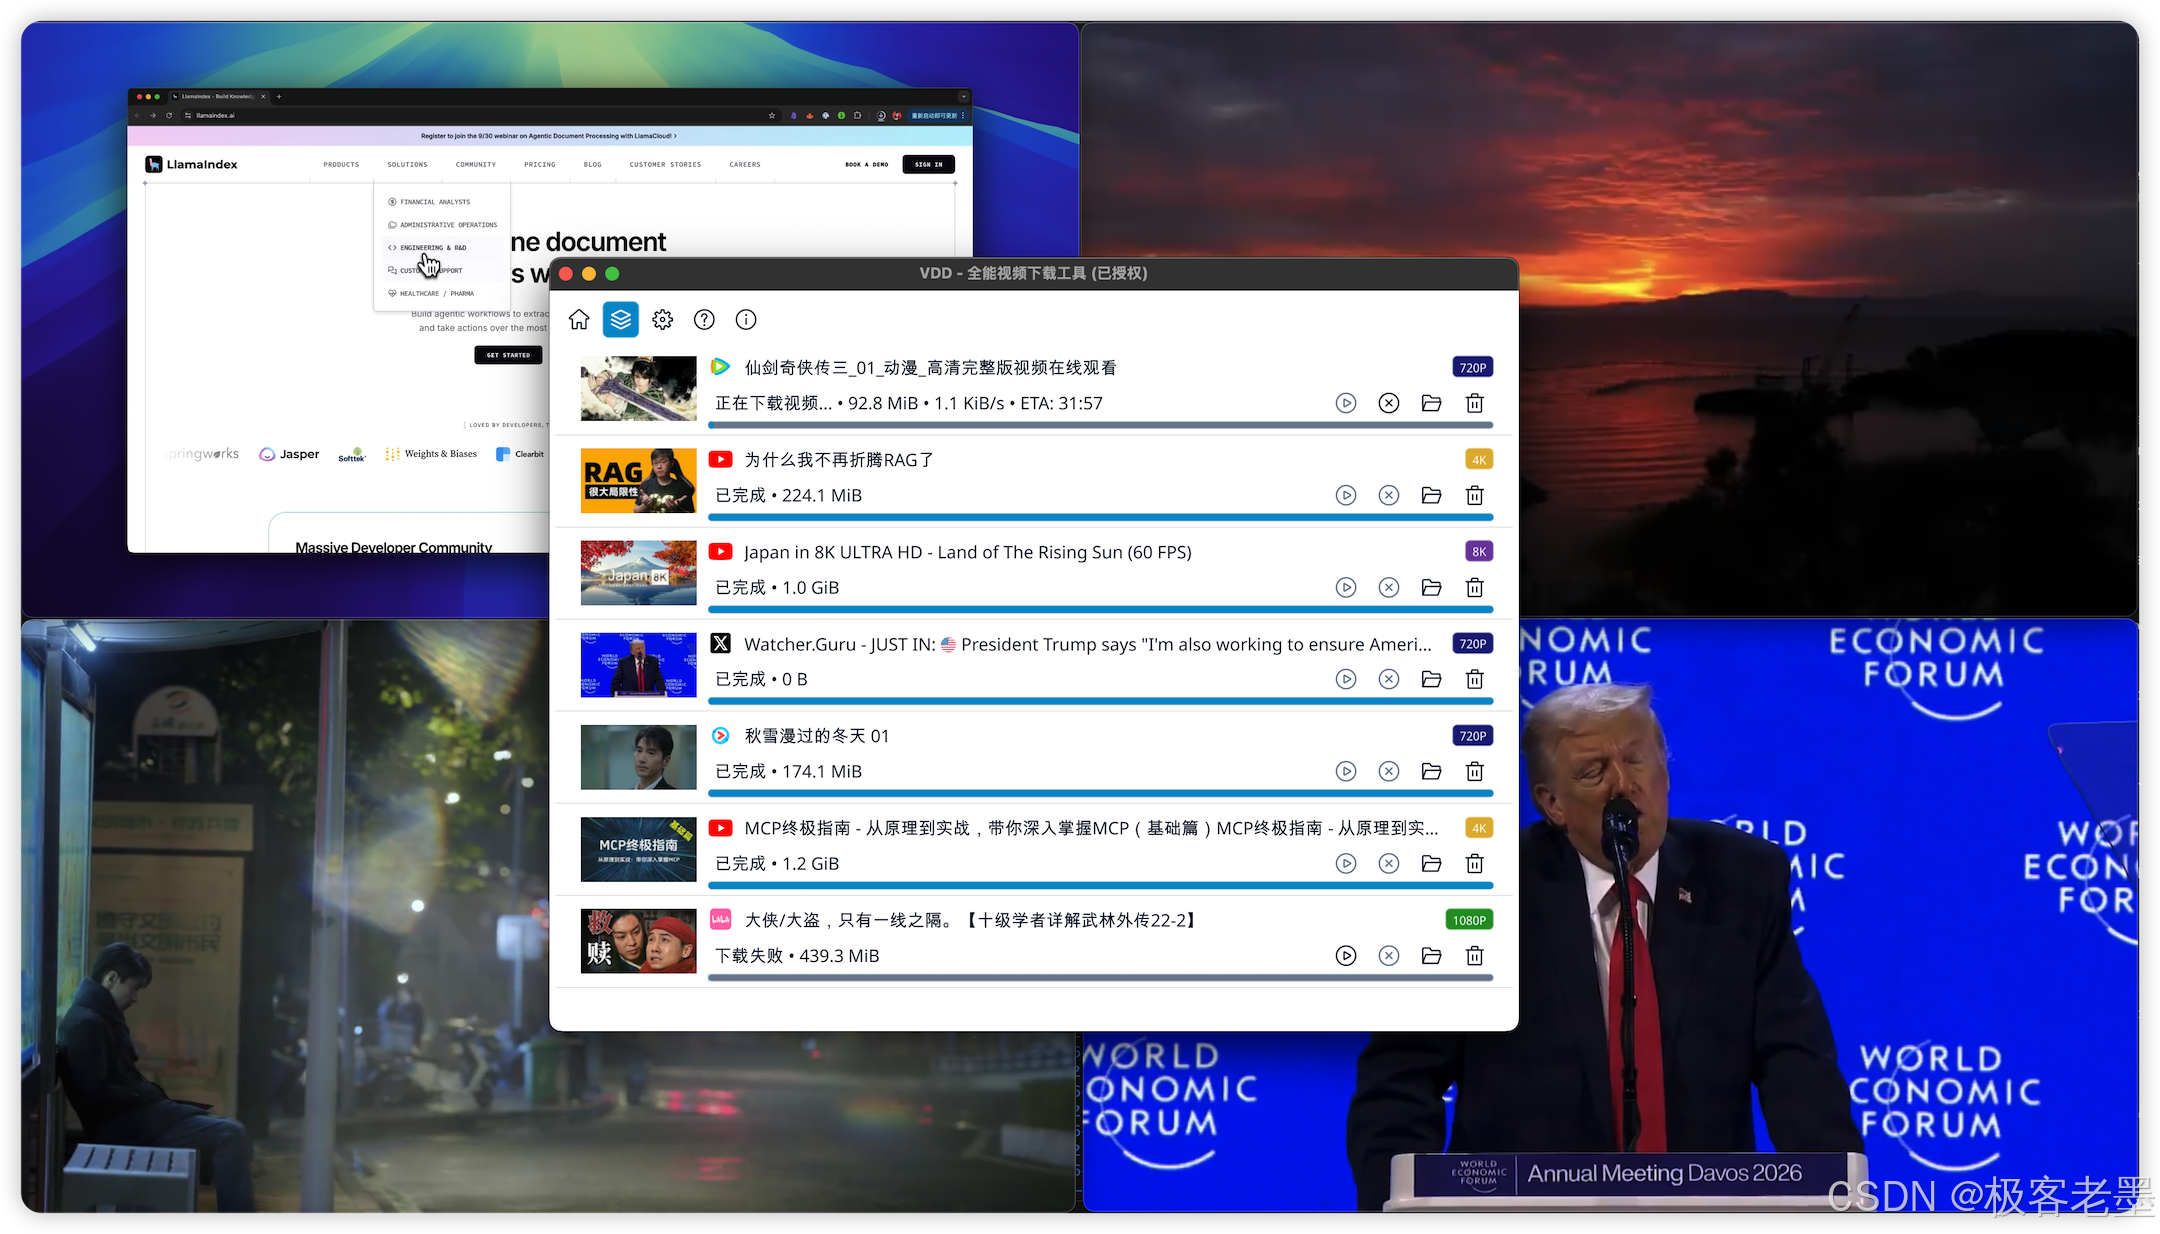The width and height of the screenshot is (2160, 1234).
Task: Open SOLUTIONS menu on LlamaIndex site
Action: pyautogui.click(x=407, y=165)
